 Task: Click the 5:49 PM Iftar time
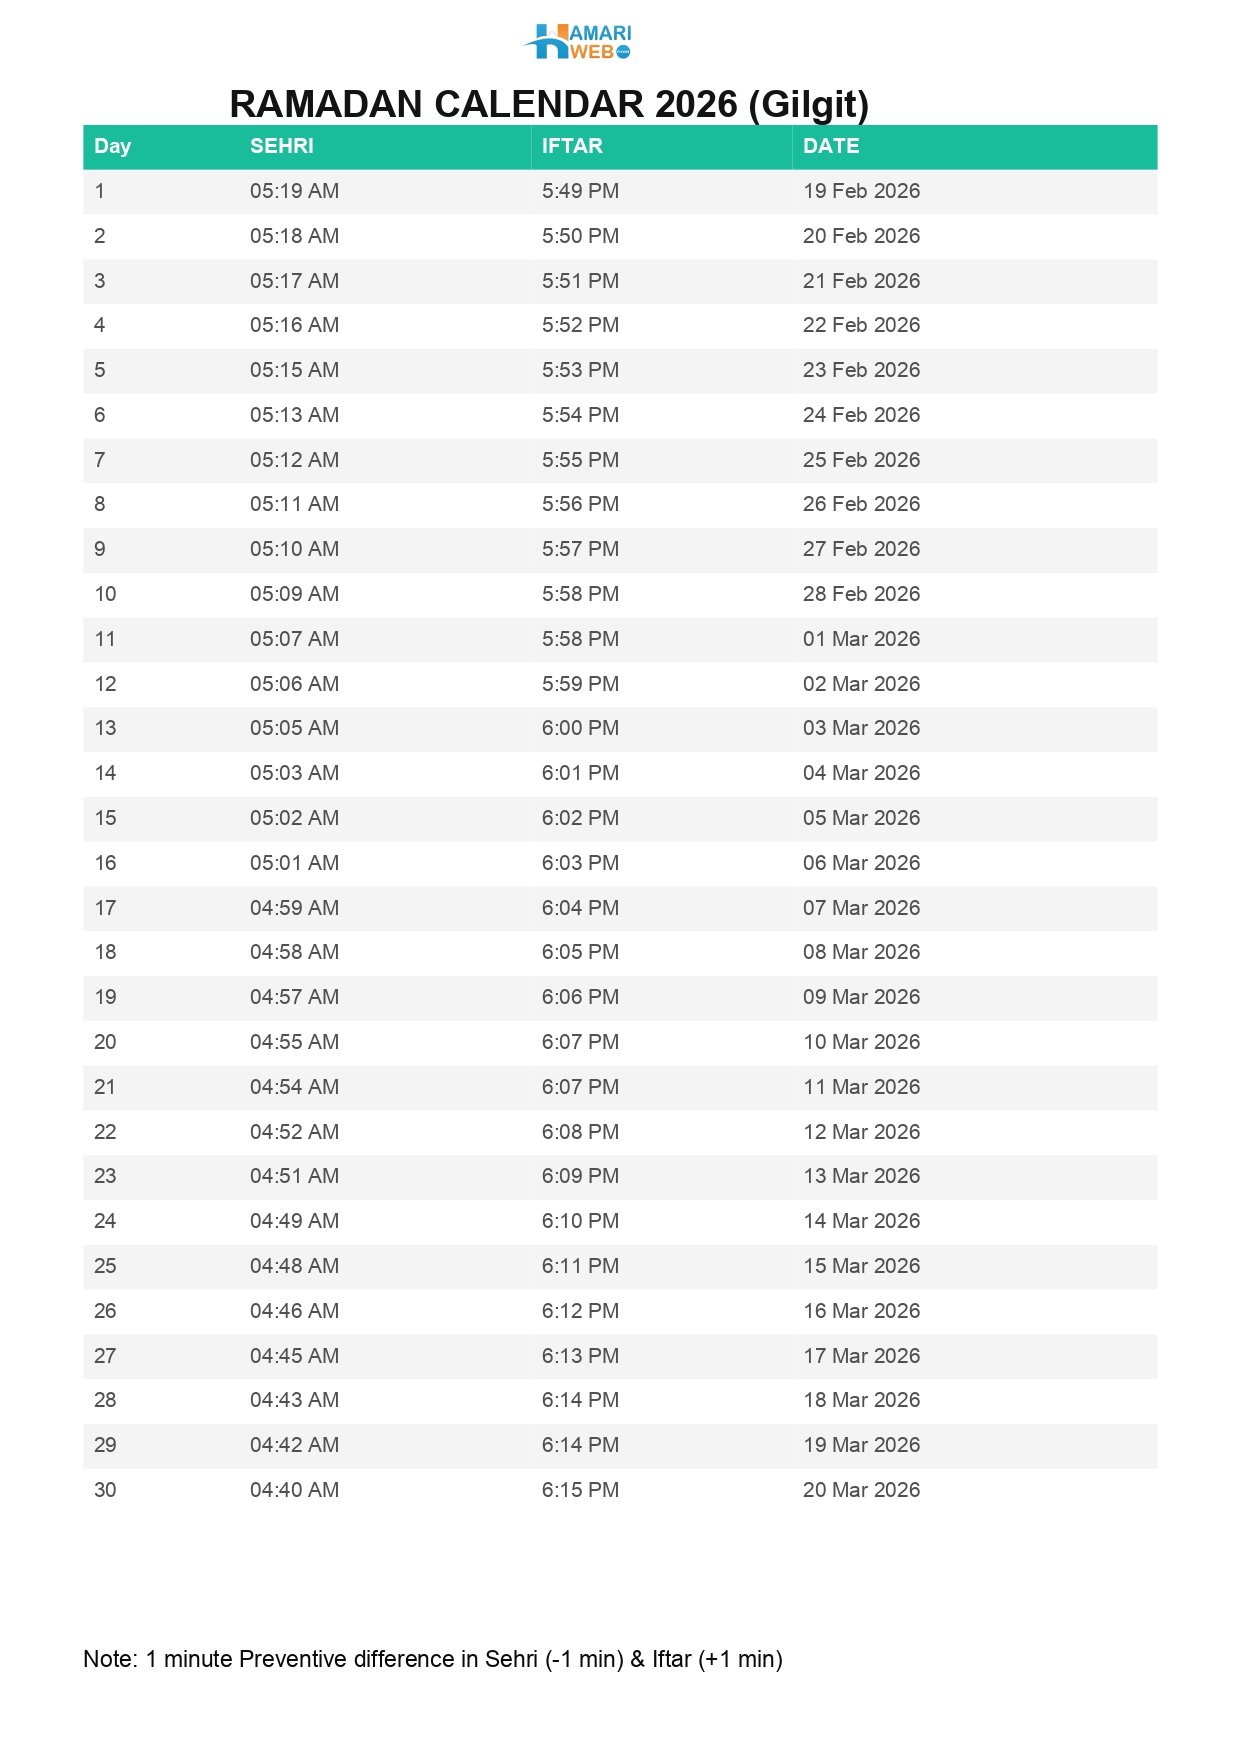click(580, 191)
